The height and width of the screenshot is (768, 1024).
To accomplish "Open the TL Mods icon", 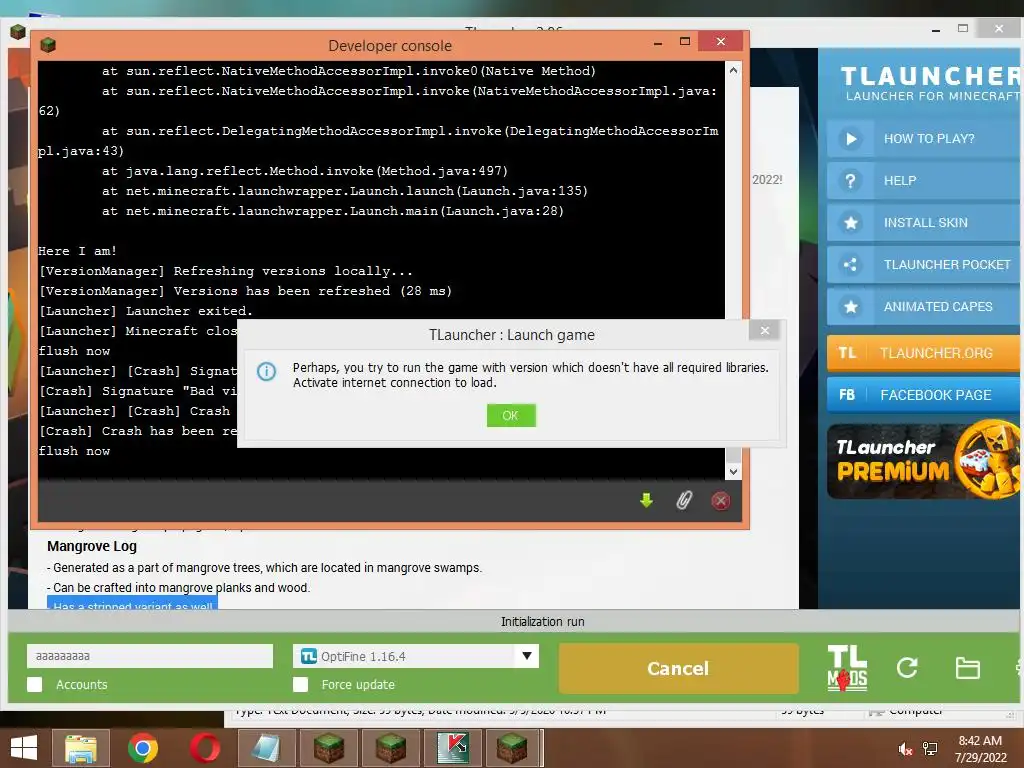I will 847,668.
